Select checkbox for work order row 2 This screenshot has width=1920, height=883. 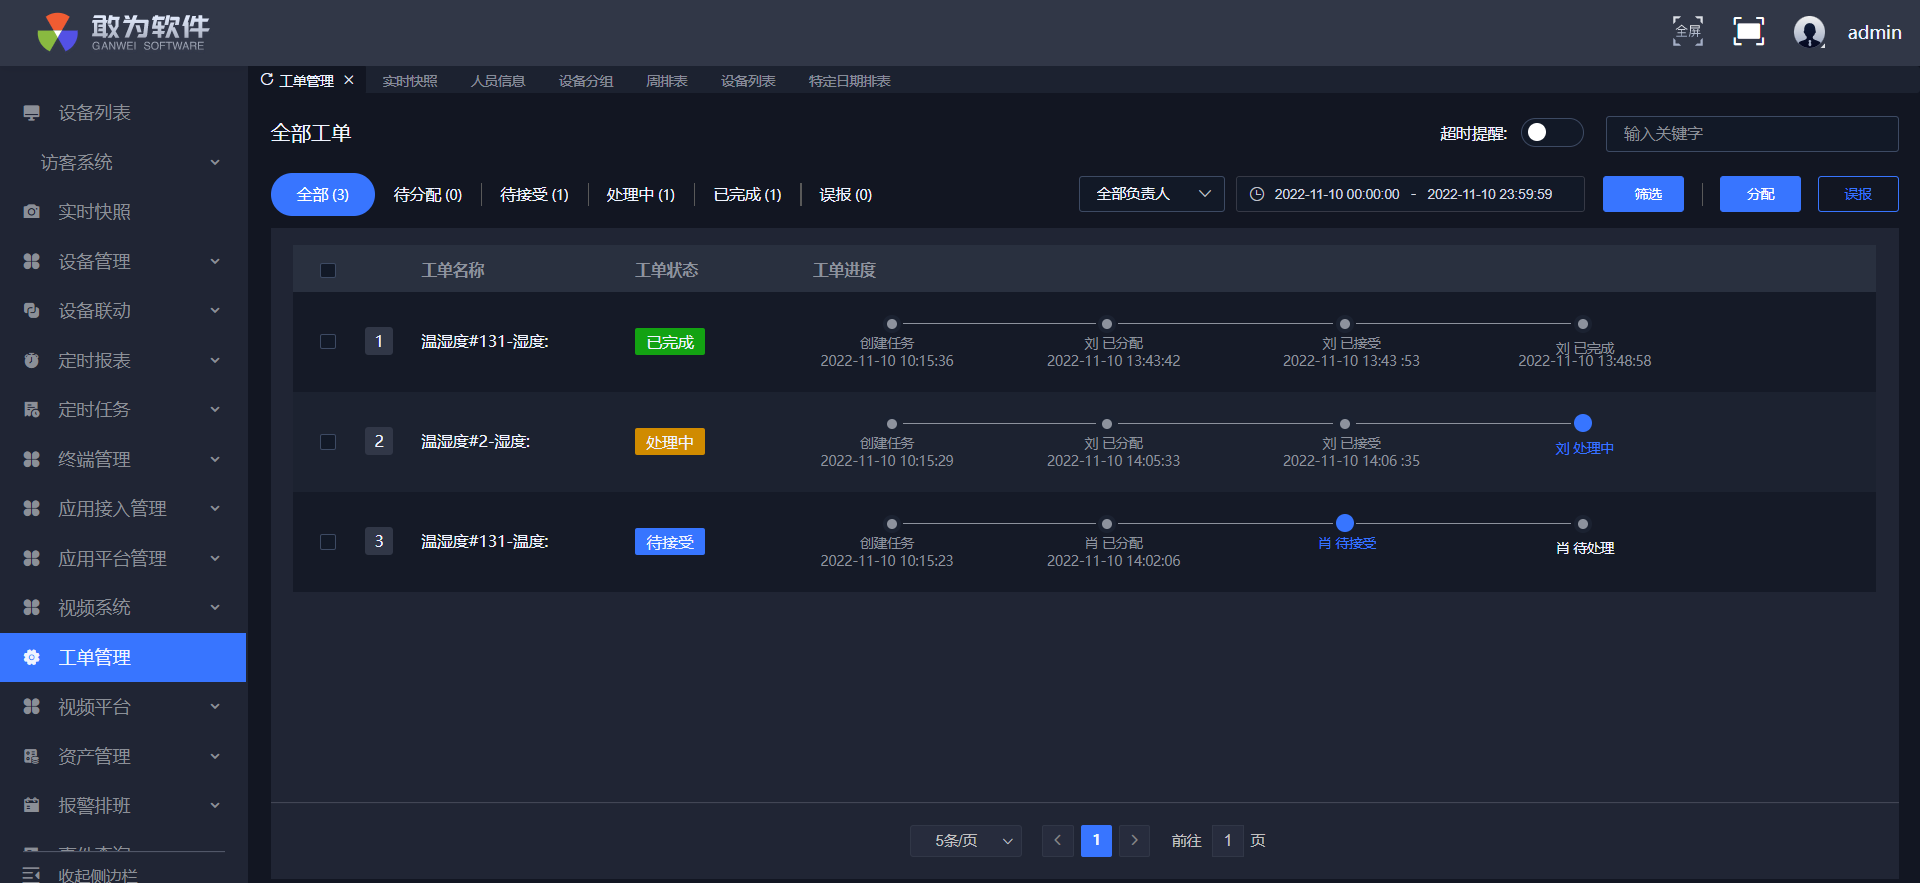pyautogui.click(x=328, y=442)
